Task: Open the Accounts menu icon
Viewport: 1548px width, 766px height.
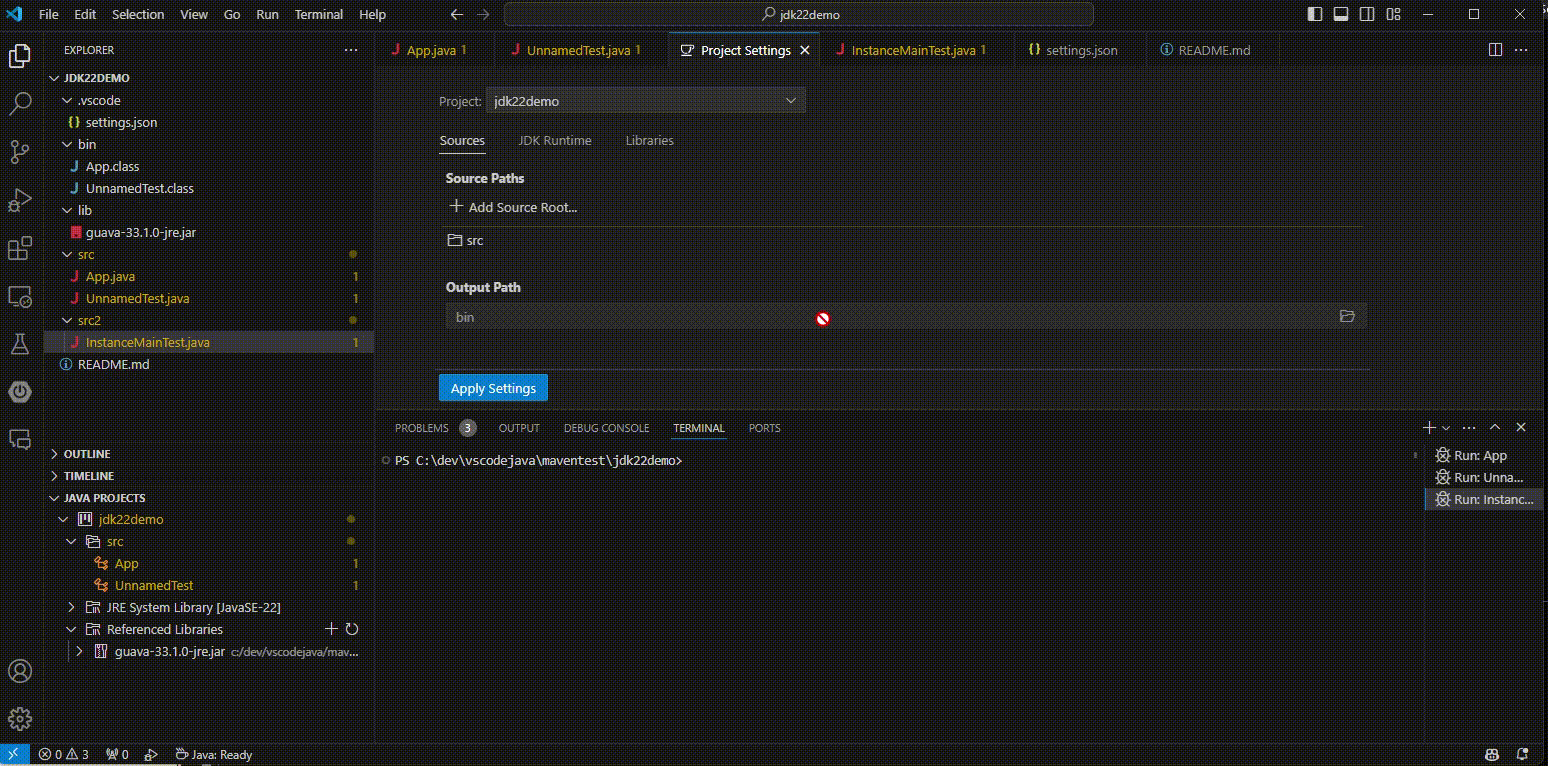Action: click(x=19, y=671)
